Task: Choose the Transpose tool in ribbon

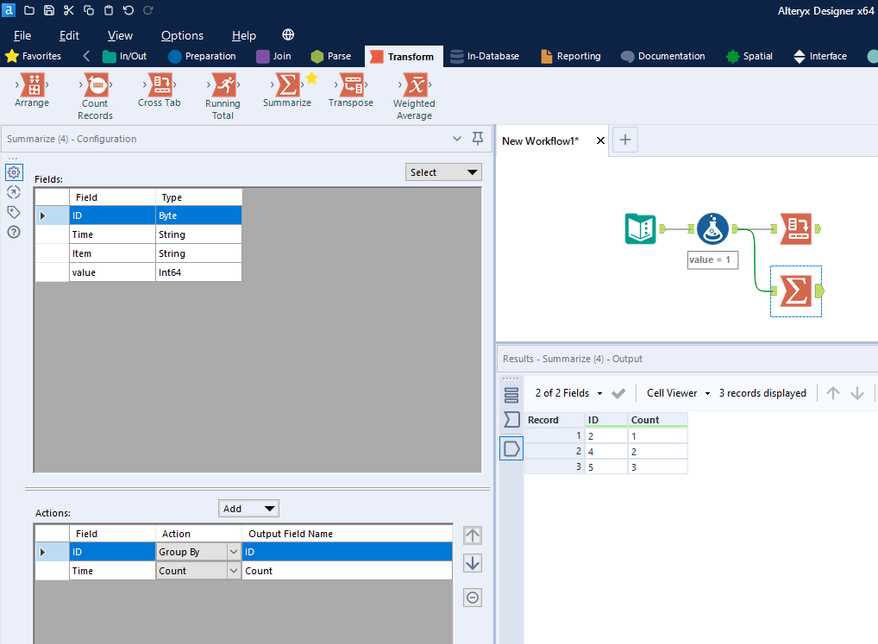Action: coord(351,86)
